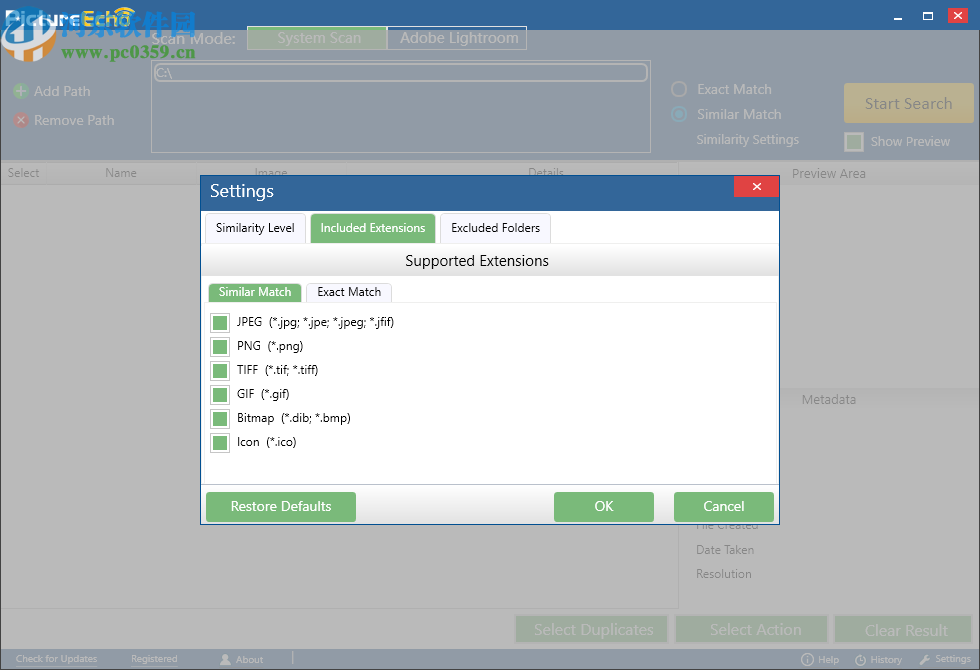The width and height of the screenshot is (980, 670).
Task: Maximize the PictureEcho window
Action: 928,16
